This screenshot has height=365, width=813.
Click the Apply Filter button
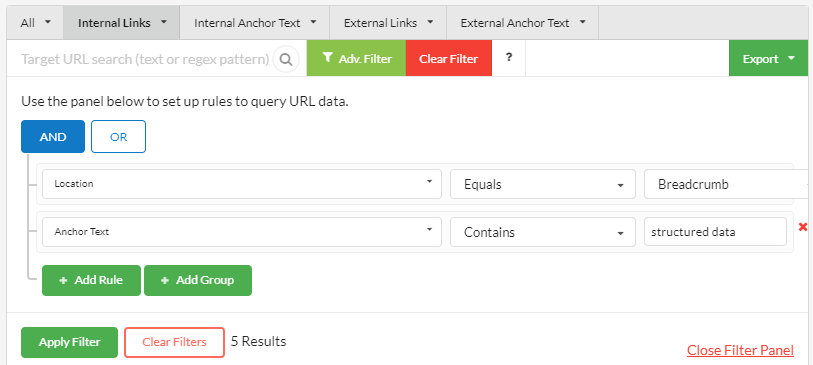tap(69, 342)
